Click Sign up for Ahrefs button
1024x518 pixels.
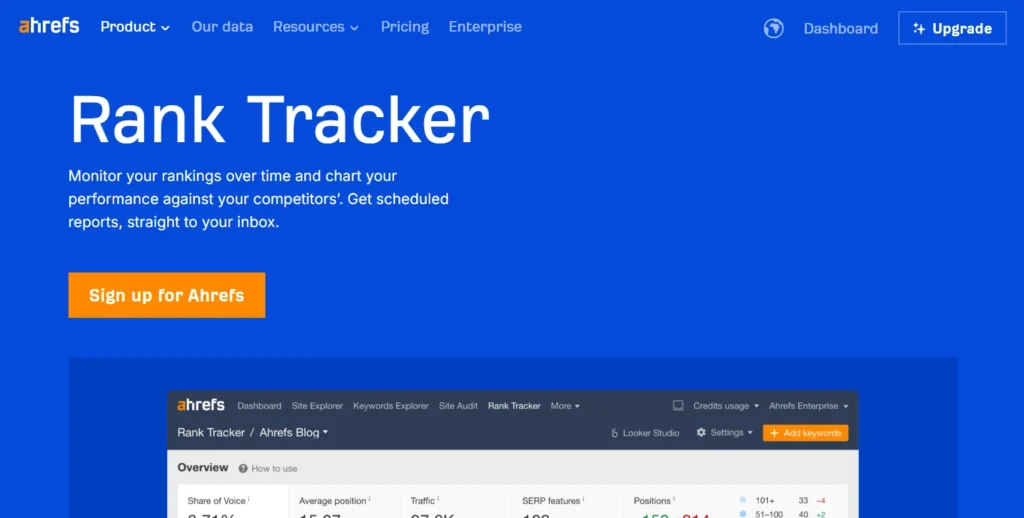[x=167, y=295]
